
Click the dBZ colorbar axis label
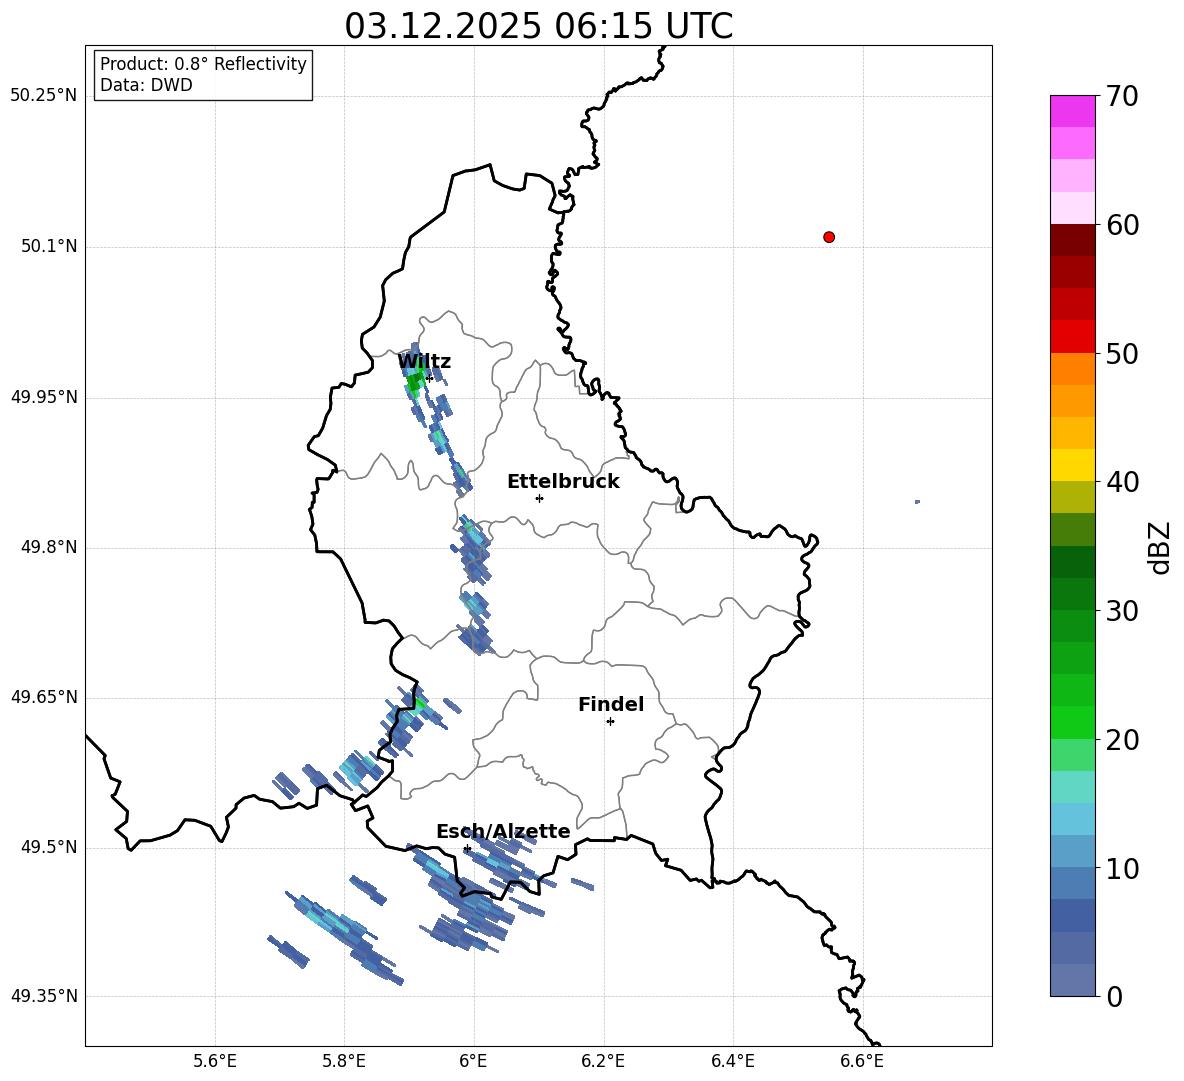(1161, 547)
